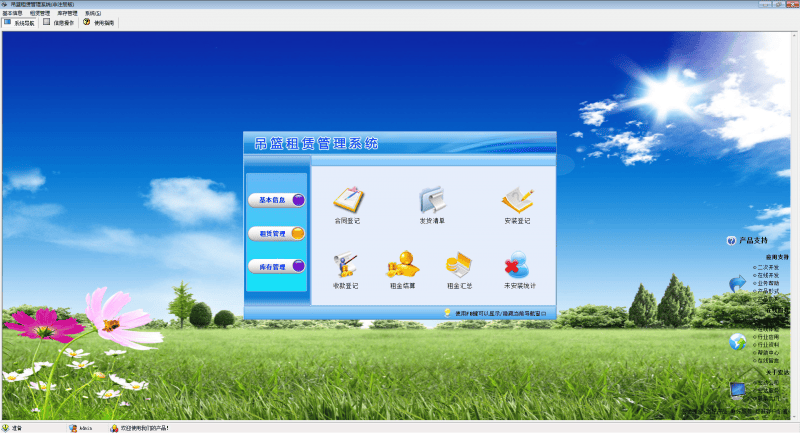Open the 基本信息 menu in menu bar
The image size is (800, 433).
[x=13, y=13]
